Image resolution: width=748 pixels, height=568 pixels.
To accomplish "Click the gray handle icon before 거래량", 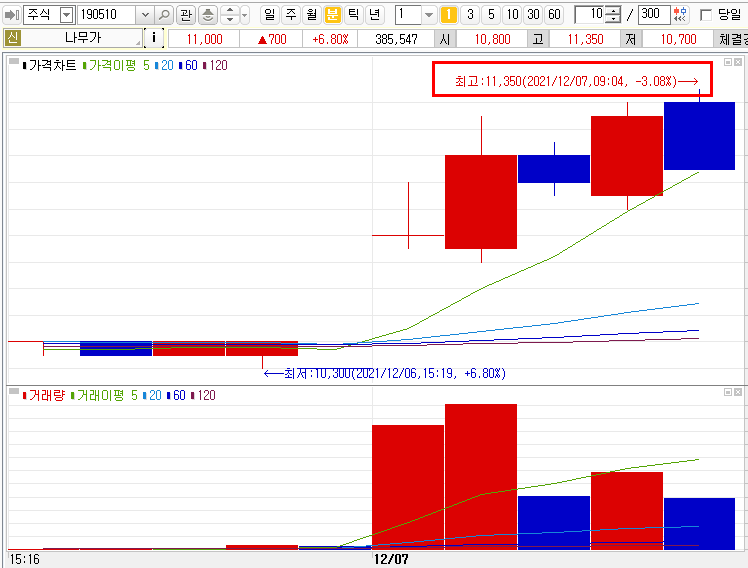I will pyautogui.click(x=14, y=391).
